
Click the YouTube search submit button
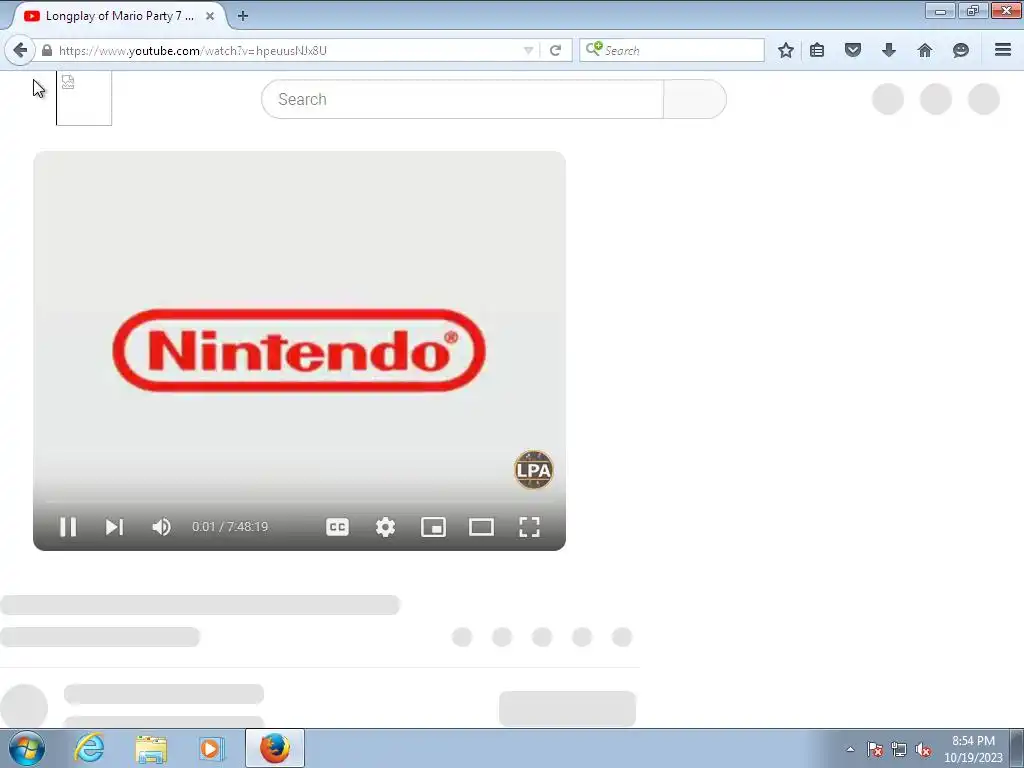[x=695, y=99]
